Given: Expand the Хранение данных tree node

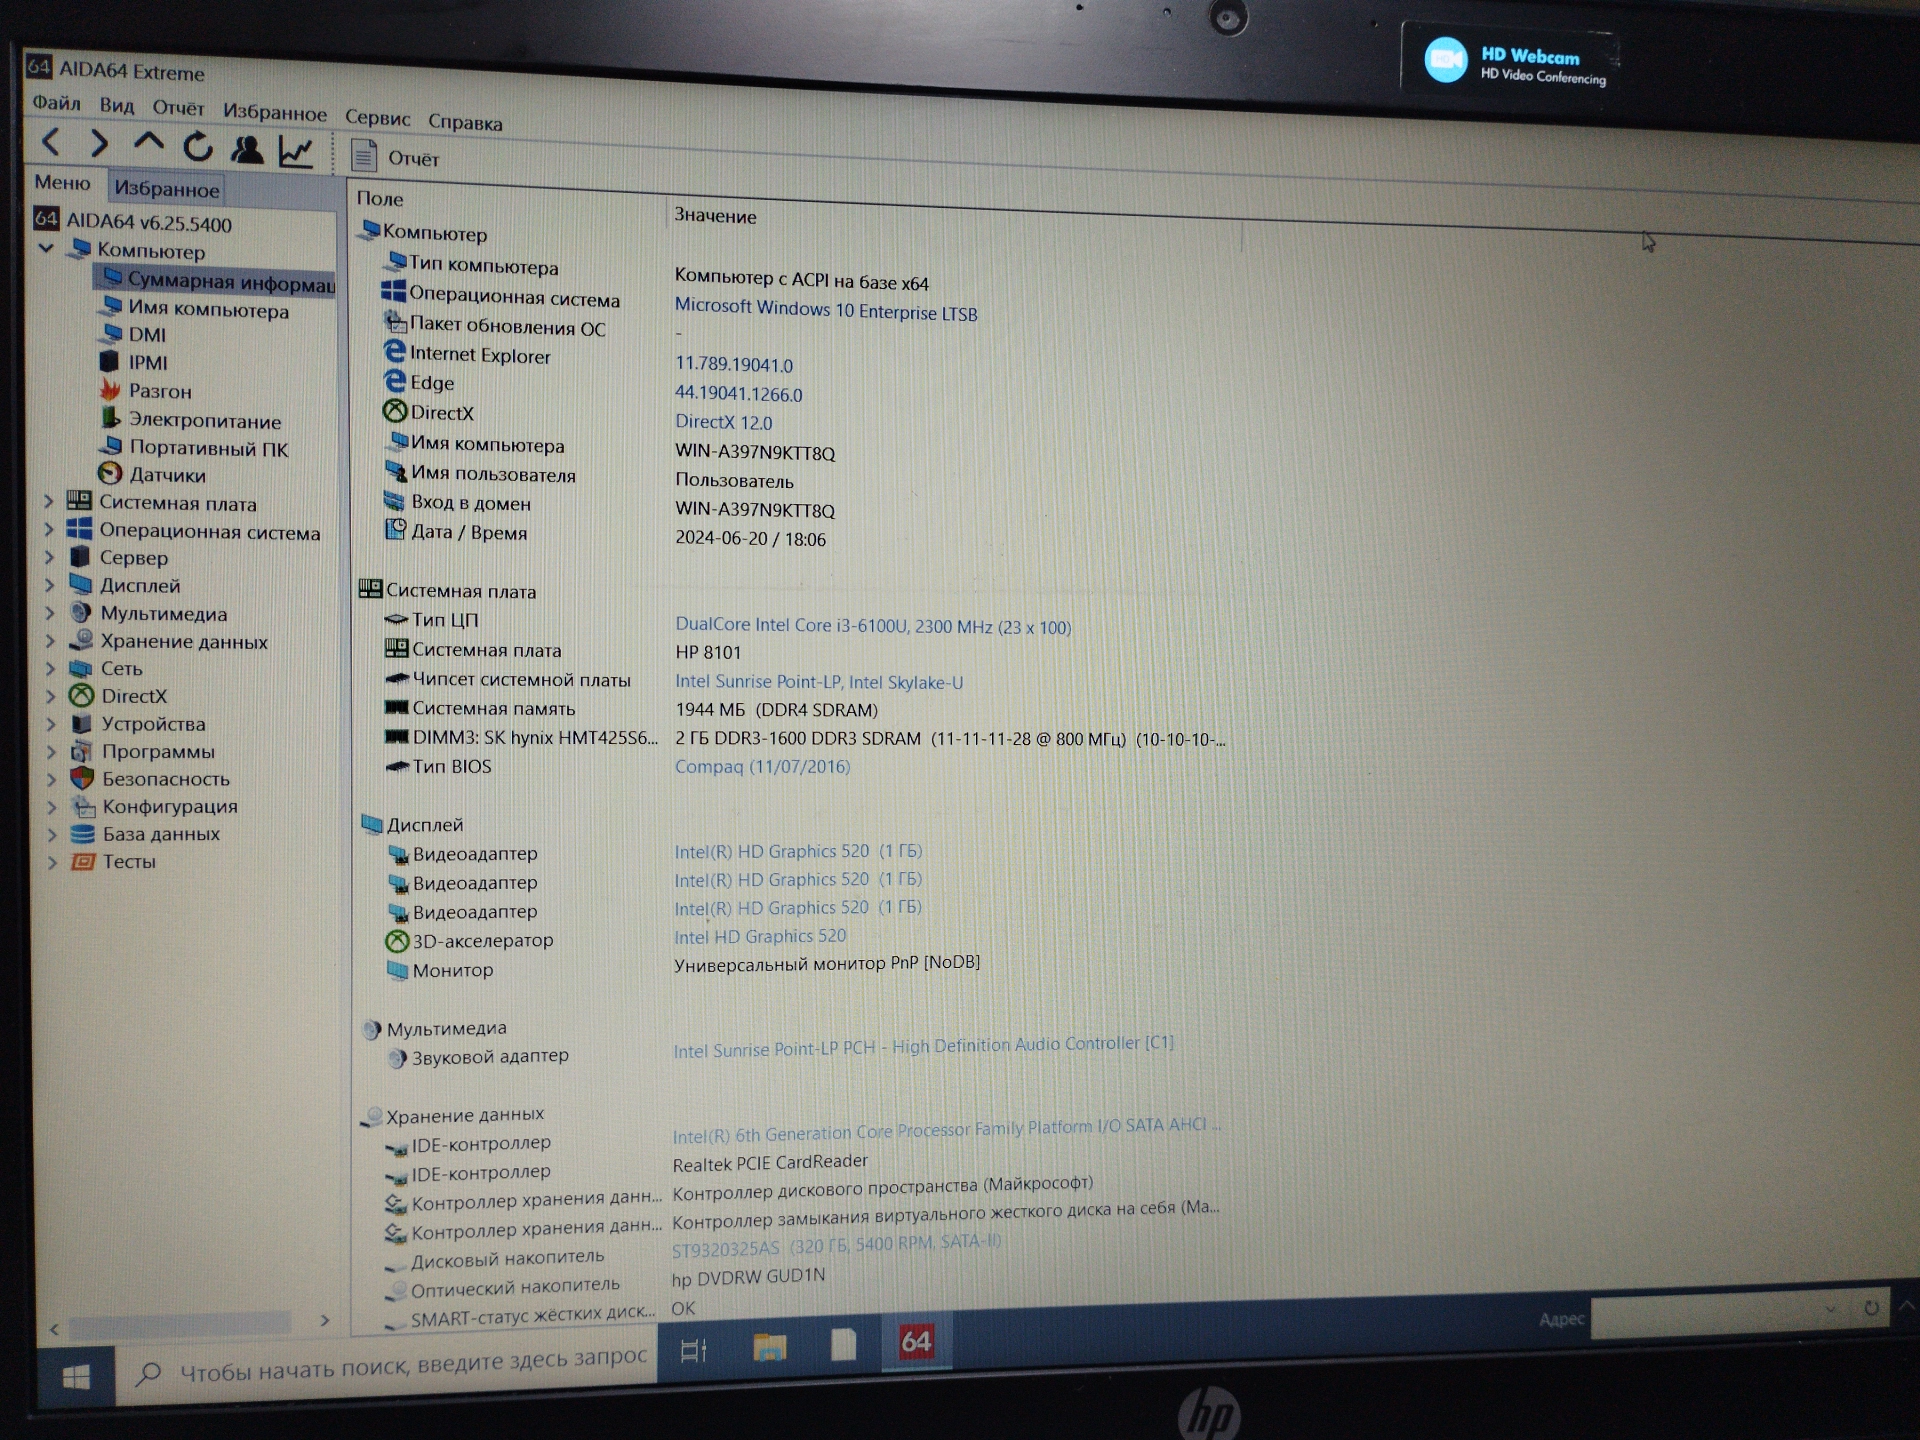Looking at the screenshot, I should 50,640.
